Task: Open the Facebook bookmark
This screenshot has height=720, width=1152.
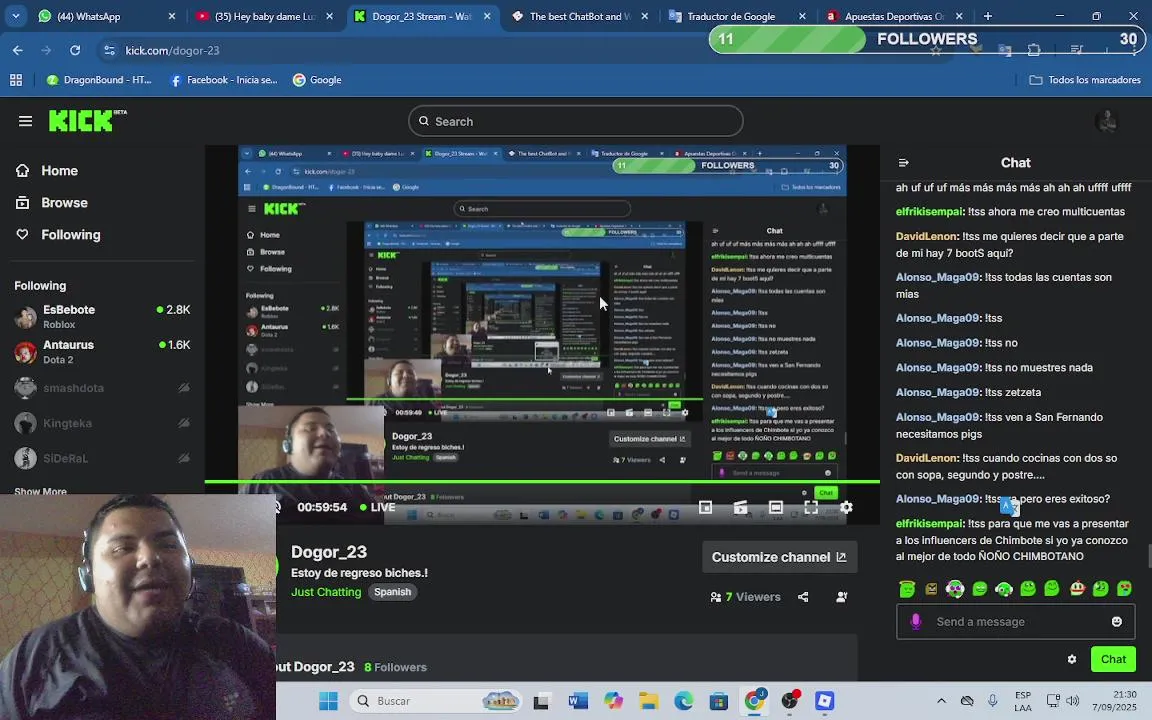Action: coord(223,80)
